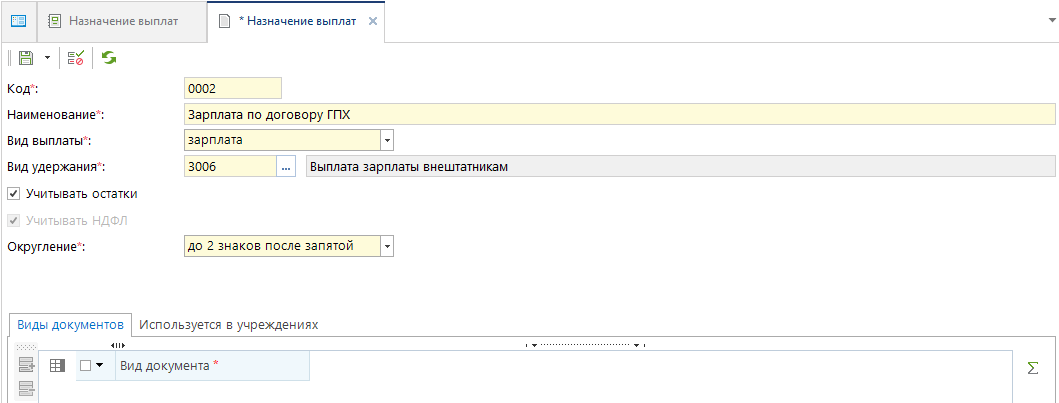Screen dimensions: 1059x403
Task: Click the "Наименование" text field
Action: point(620,115)
